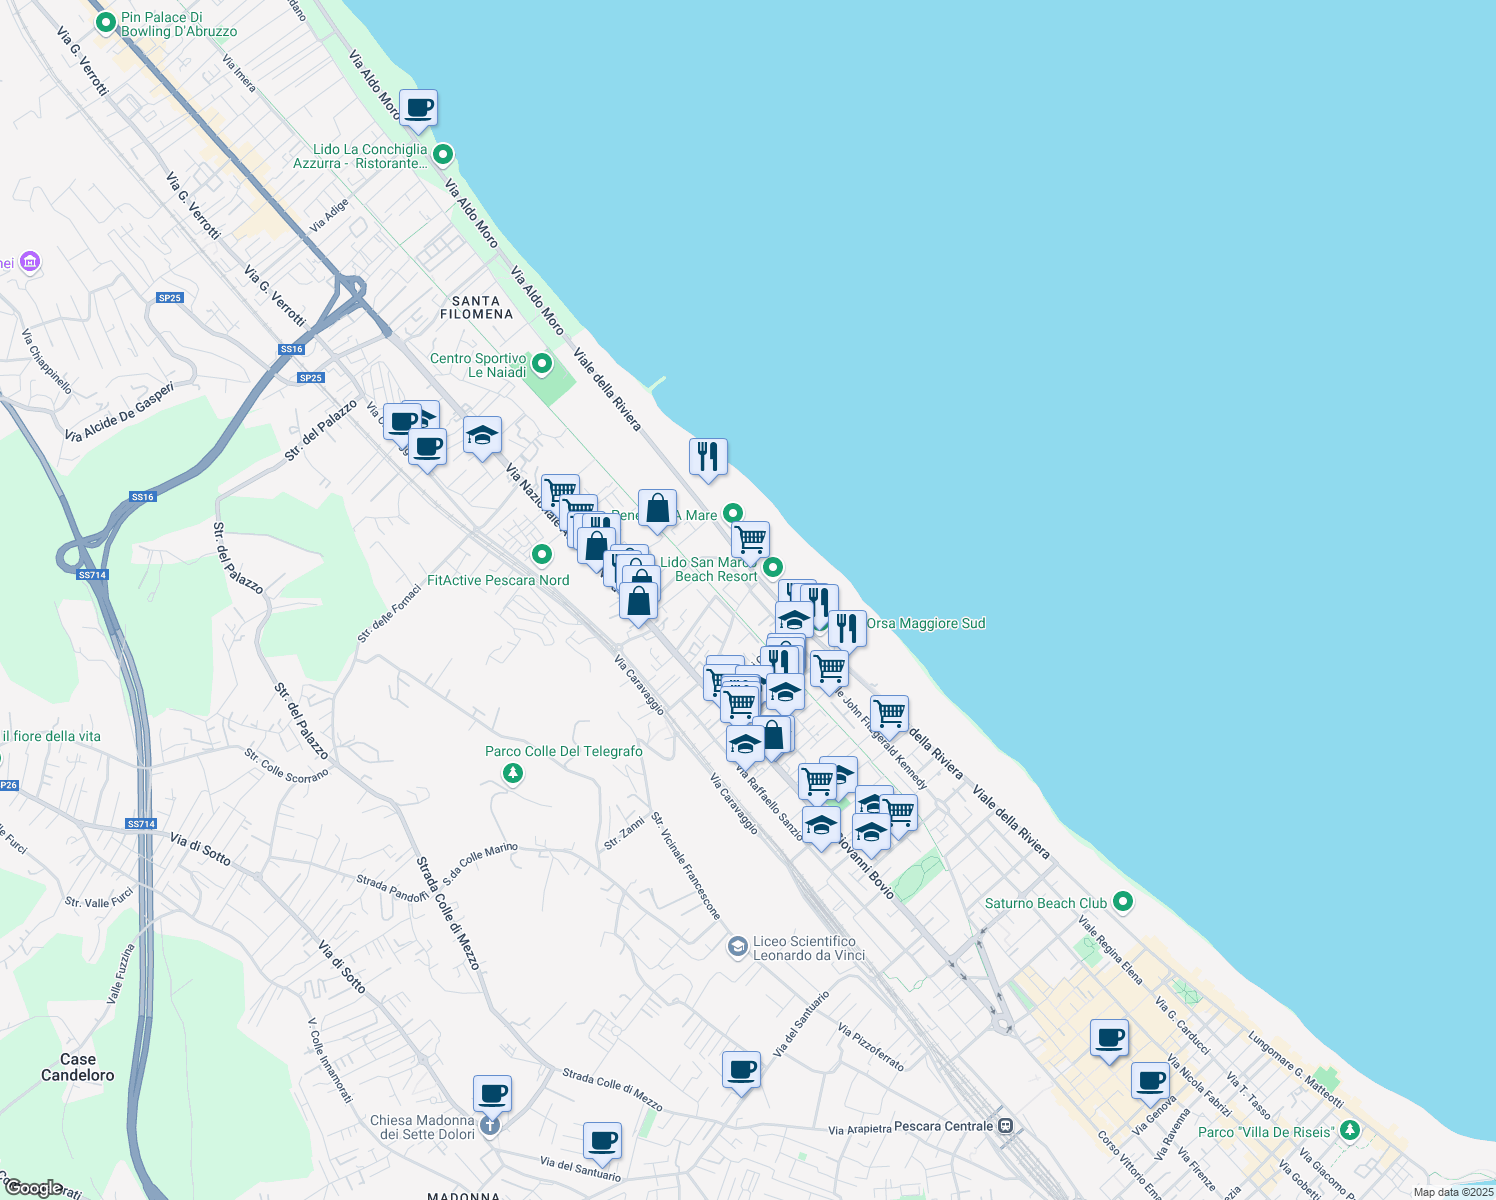Screen dimensions: 1496x1200
Task: Click the 'V. Colle Innamorati' road label
Action: pos(331,1061)
